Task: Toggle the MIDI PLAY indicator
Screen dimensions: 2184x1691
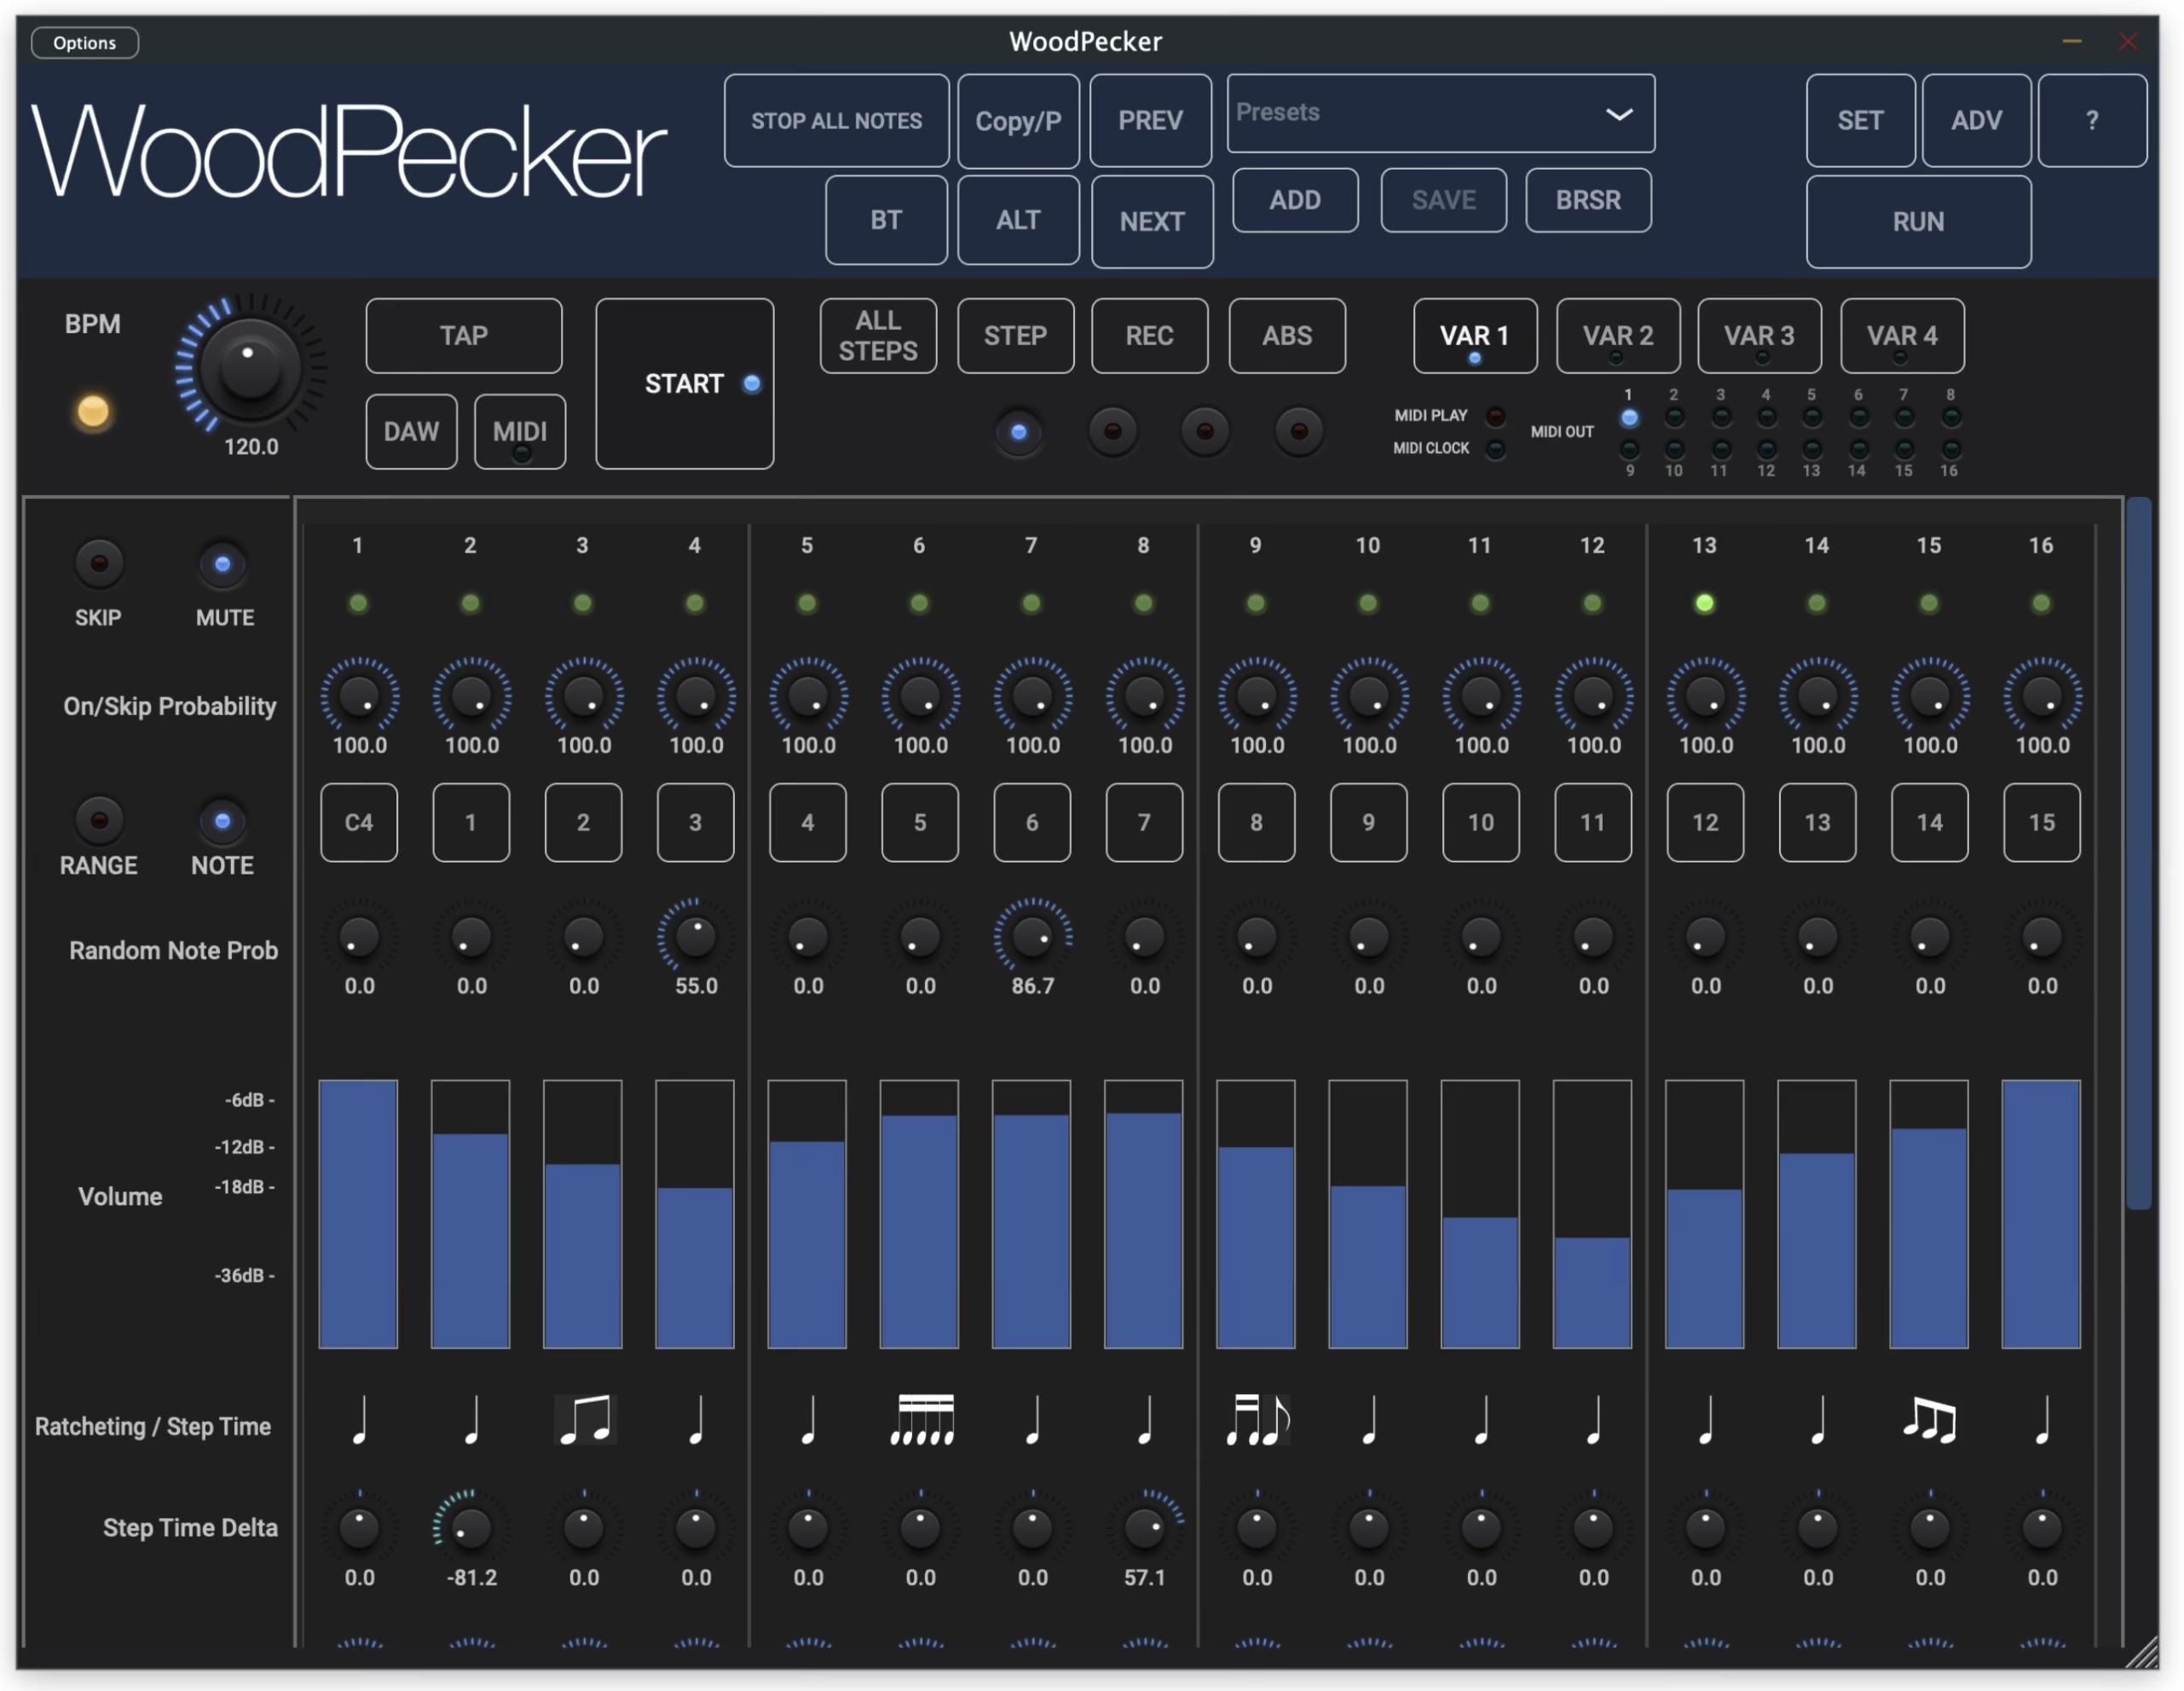Action: pyautogui.click(x=1495, y=415)
